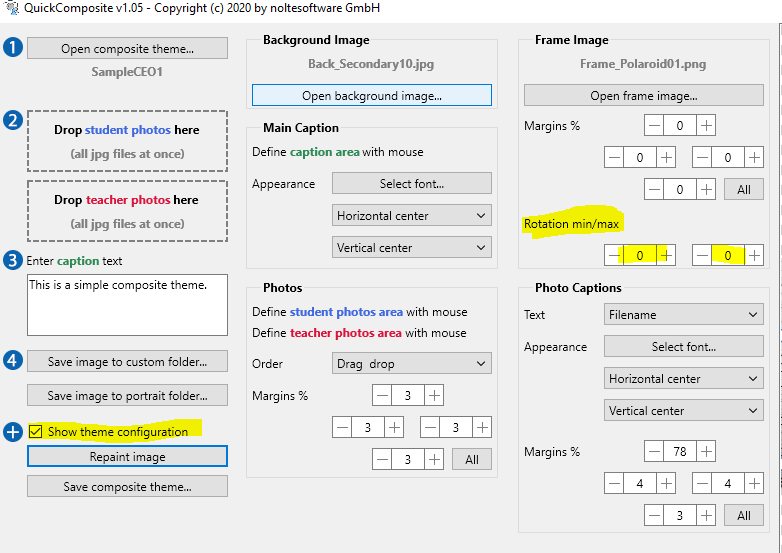The image size is (782, 553).
Task: Click the Rotation max value field
Action: [x=728, y=255]
